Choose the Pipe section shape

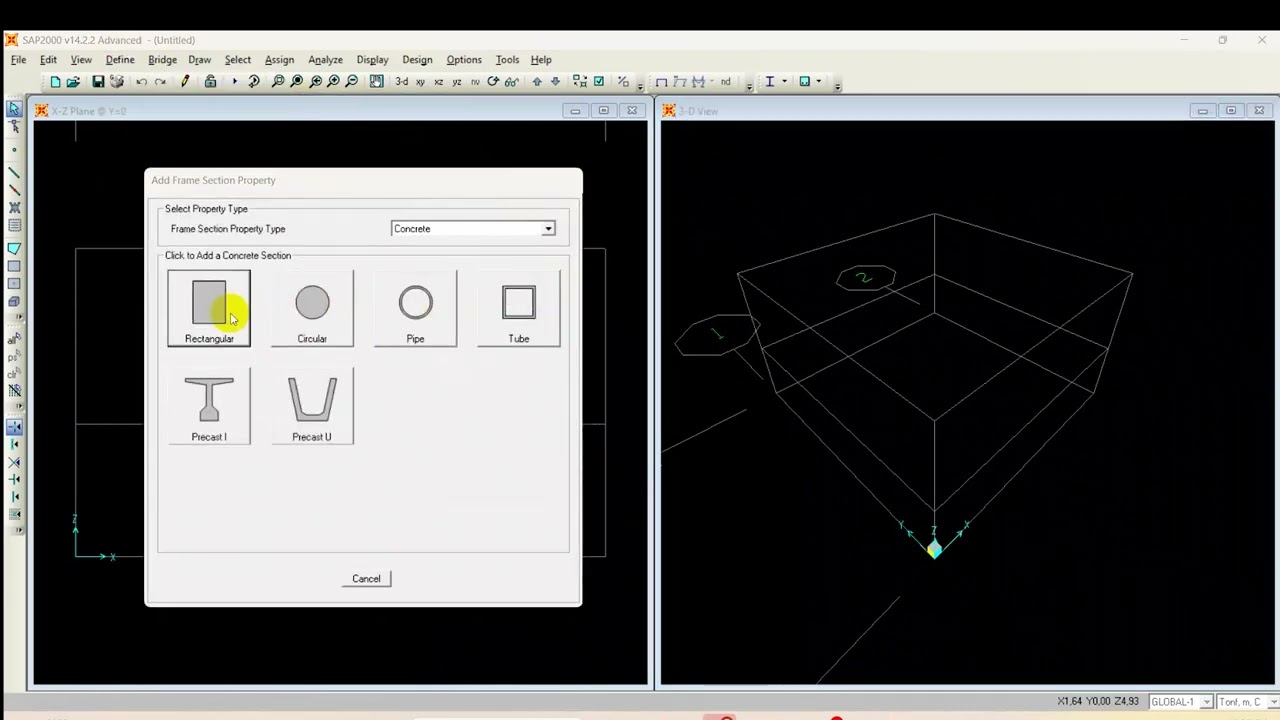(x=415, y=309)
